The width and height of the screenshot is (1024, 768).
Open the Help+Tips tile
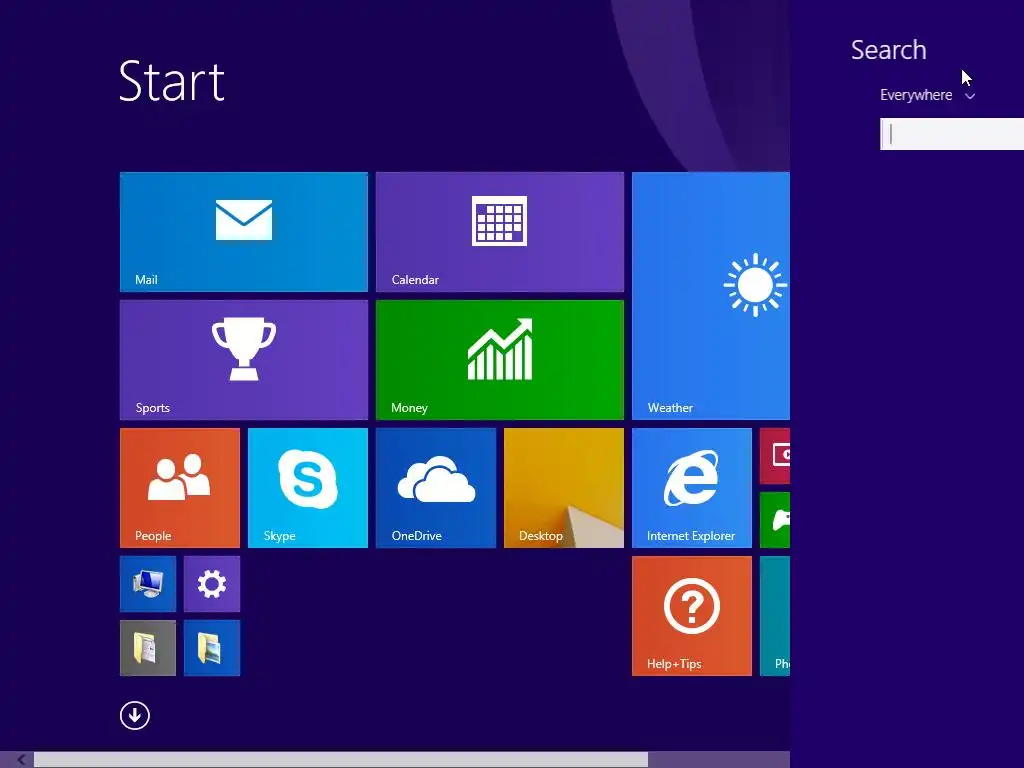692,616
